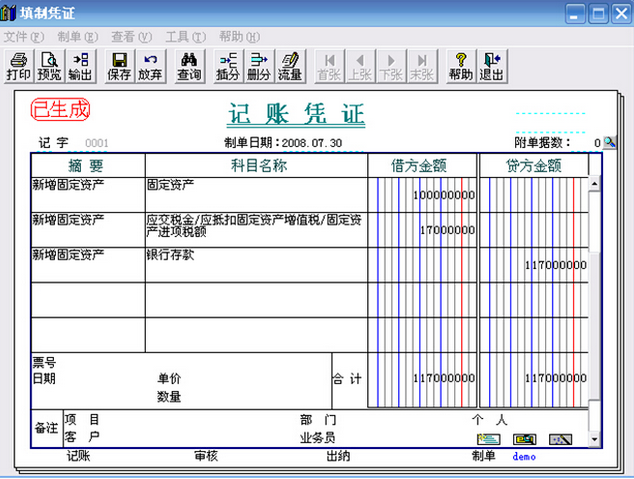Open 查询 binoculars search icon
Viewport: 634px width, 479px height.
[x=189, y=67]
